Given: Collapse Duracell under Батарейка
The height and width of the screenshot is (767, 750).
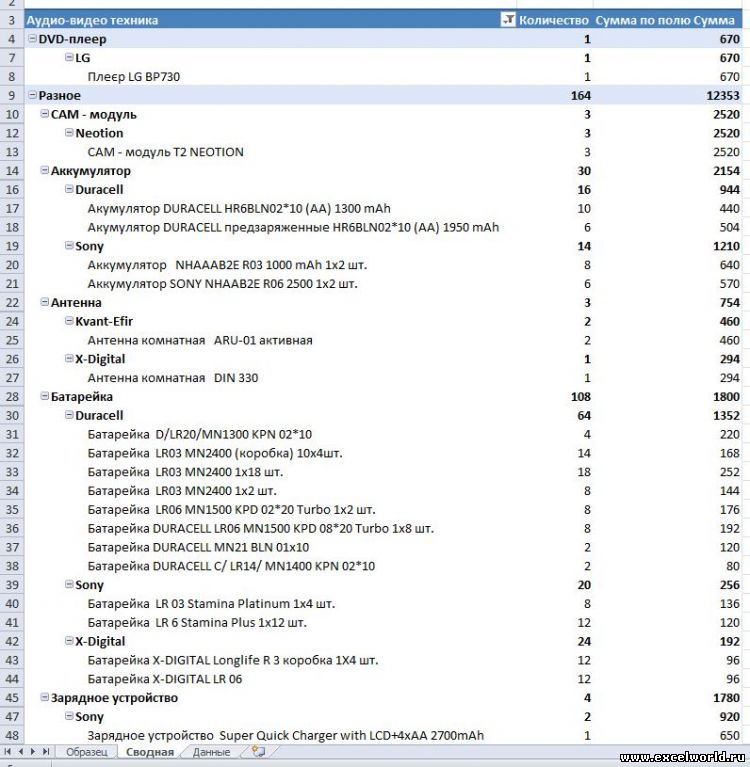Looking at the screenshot, I should (69, 415).
